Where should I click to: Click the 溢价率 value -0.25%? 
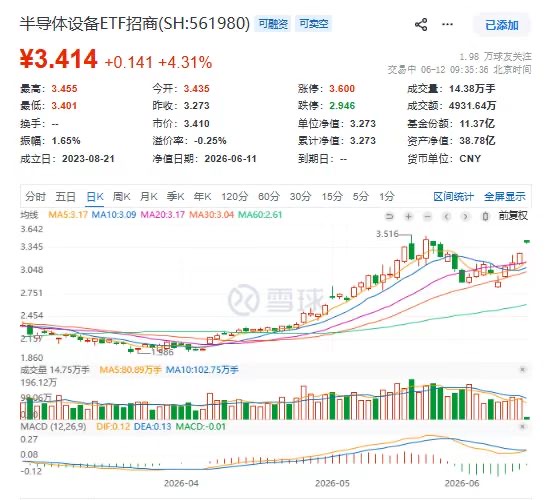210,141
